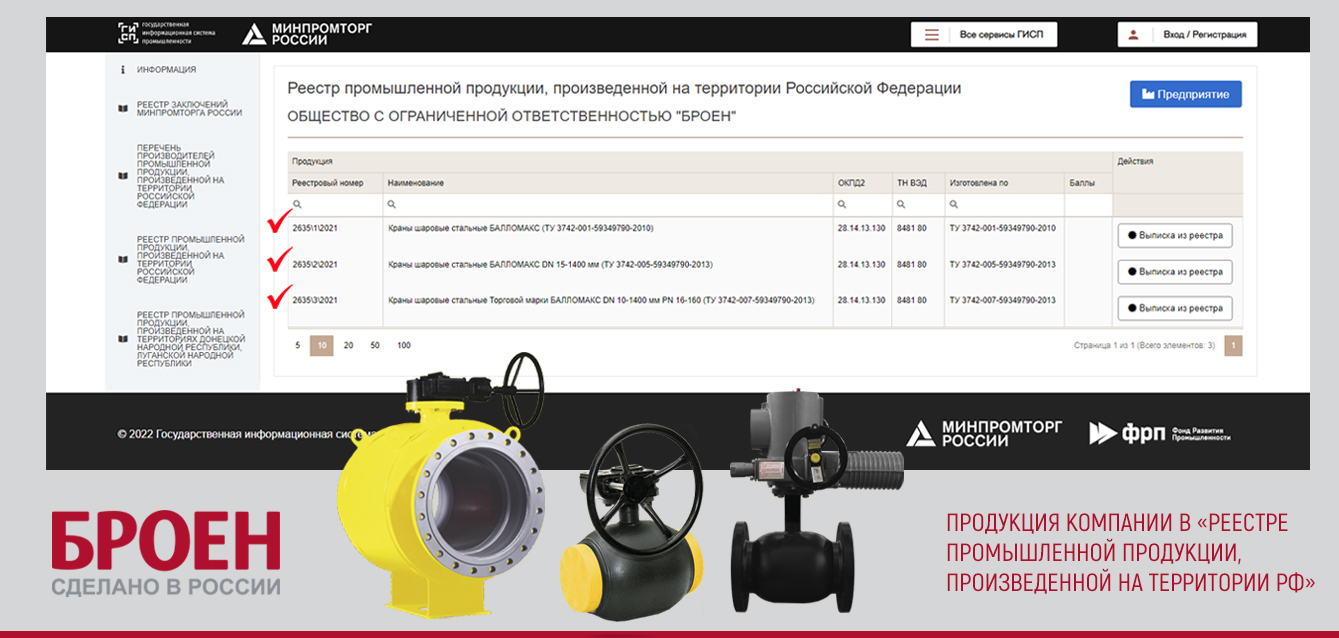1339x638 pixels.
Task: Click the footer Минпромторг России logo
Action: (x=984, y=433)
